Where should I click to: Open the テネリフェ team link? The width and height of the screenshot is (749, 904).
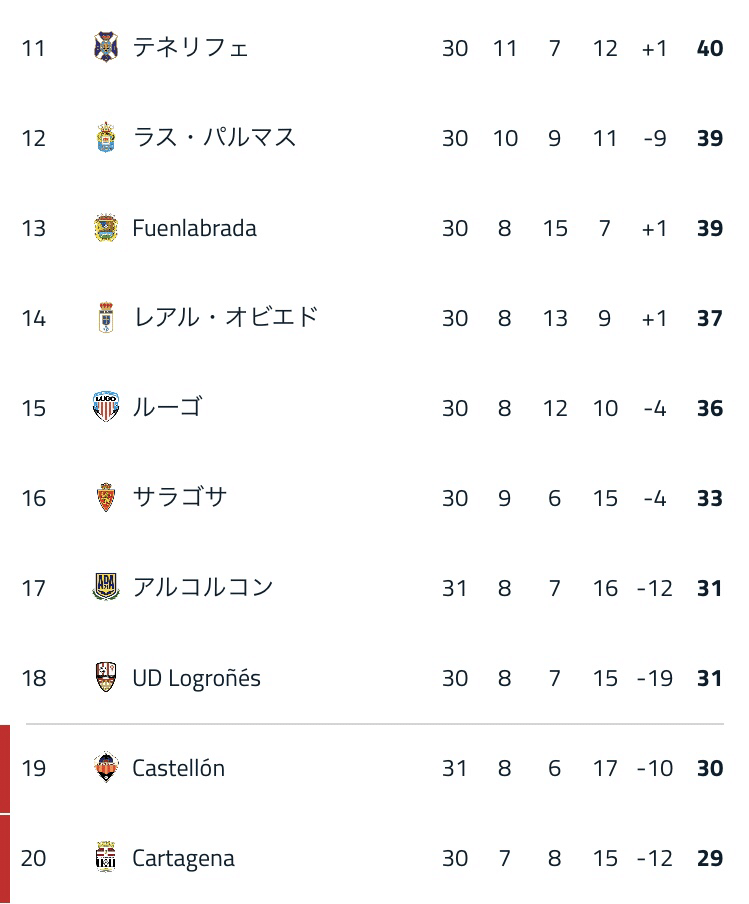(x=191, y=48)
